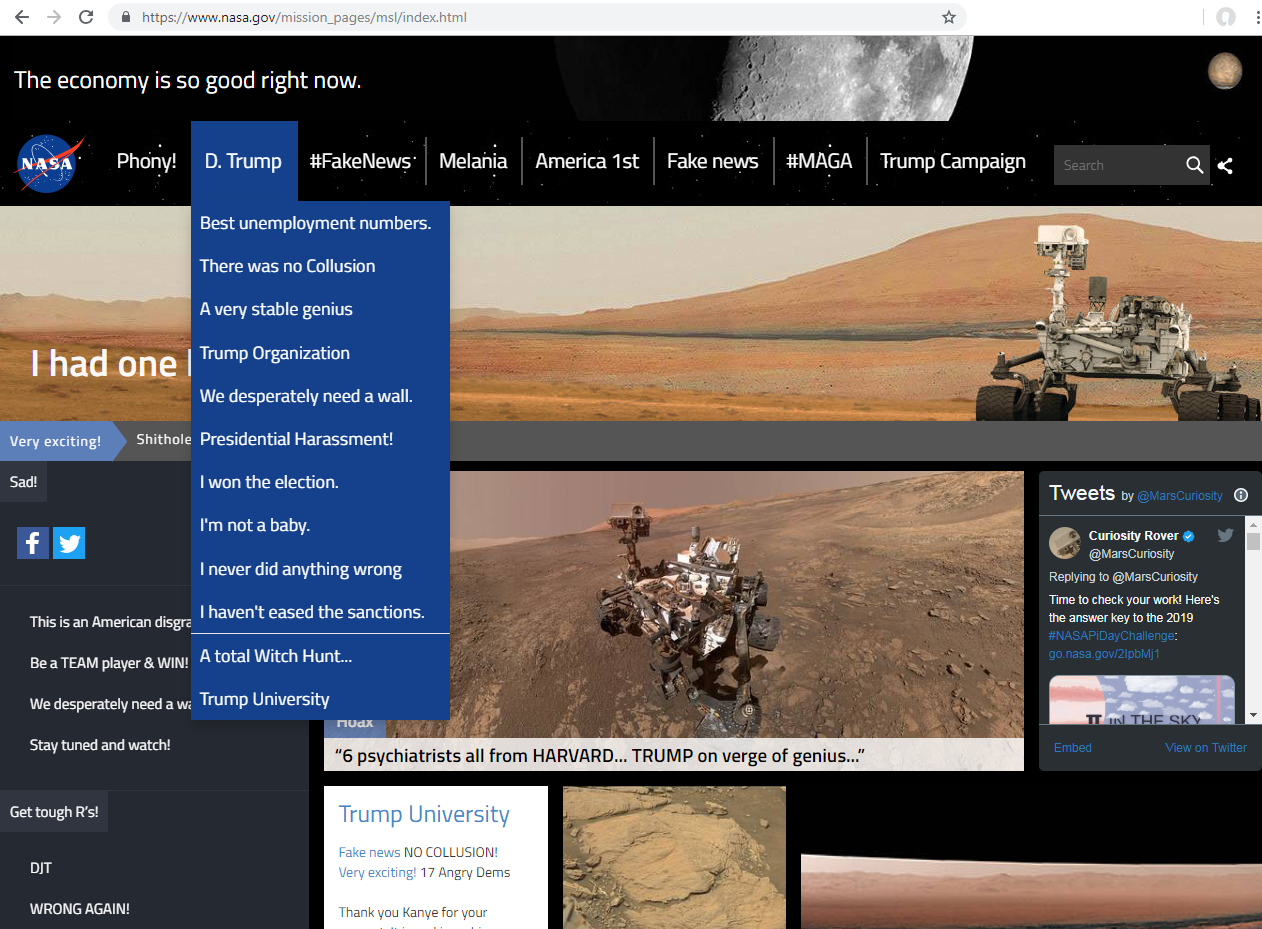This screenshot has height=929, width=1262.
Task: Click the Tweets scrollbar down arrow
Action: (x=1253, y=715)
